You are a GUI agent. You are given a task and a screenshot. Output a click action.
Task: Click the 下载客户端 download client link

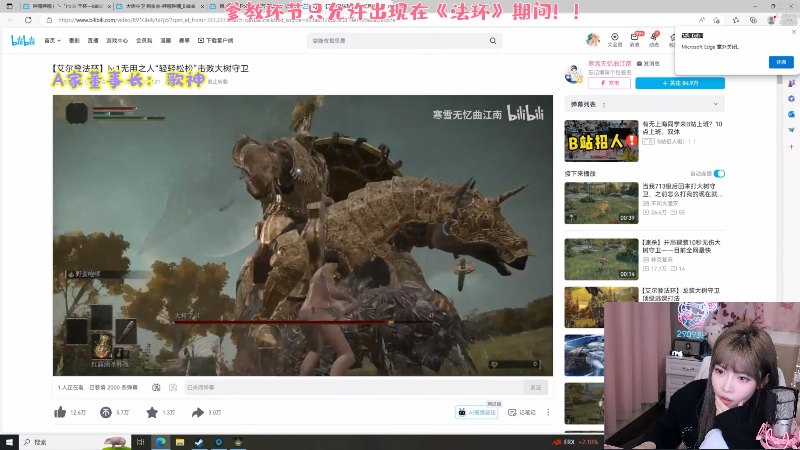tap(215, 40)
